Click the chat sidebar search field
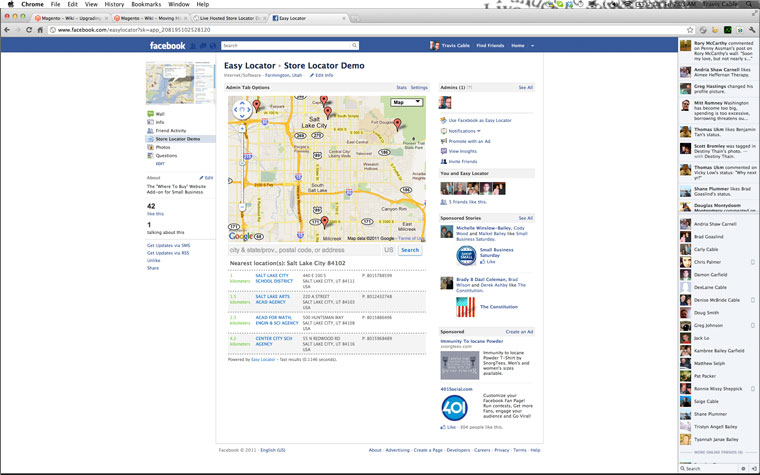This screenshot has width=760, height=475. pos(710,469)
